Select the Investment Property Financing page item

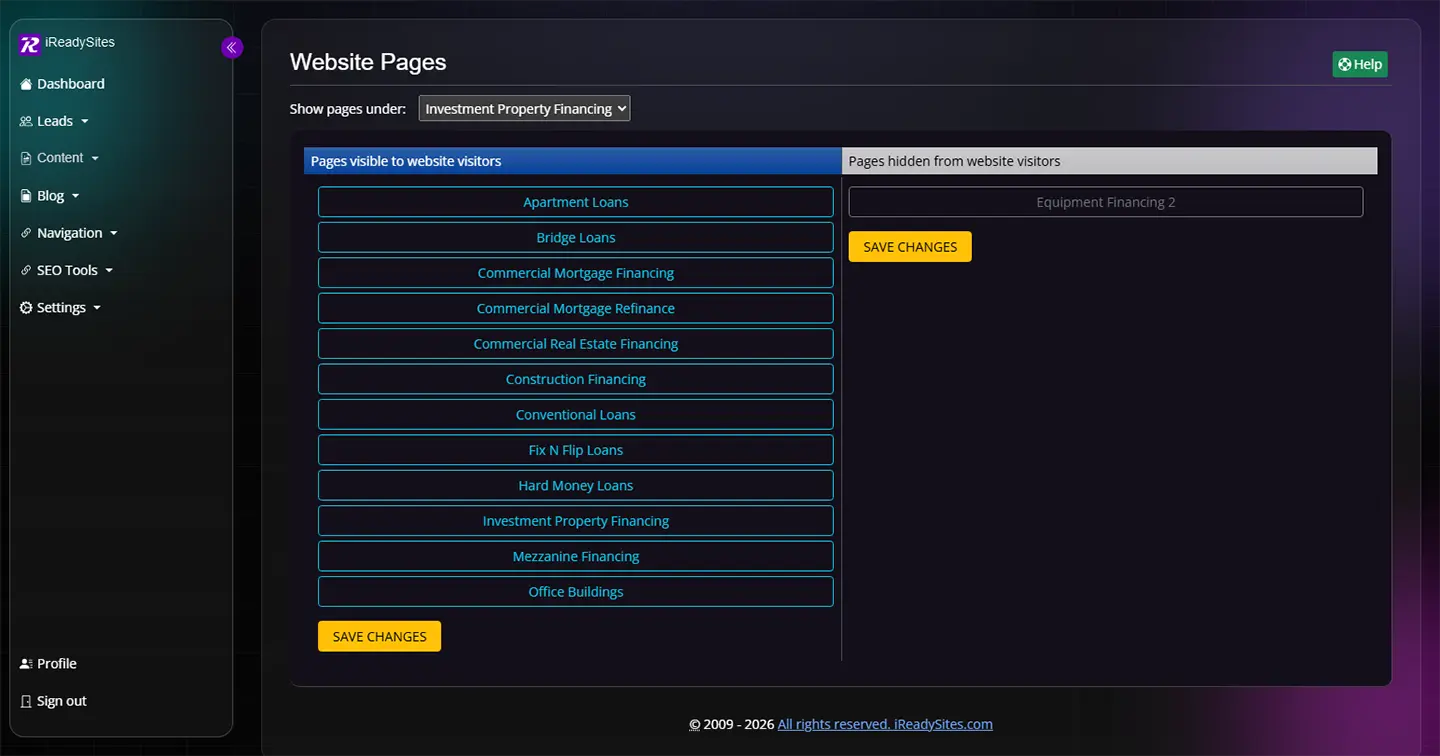(x=576, y=521)
